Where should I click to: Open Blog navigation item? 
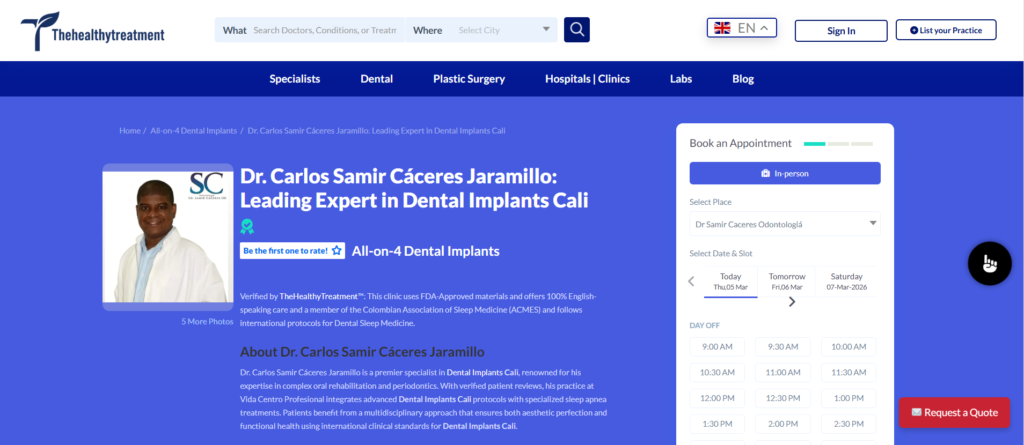743,79
